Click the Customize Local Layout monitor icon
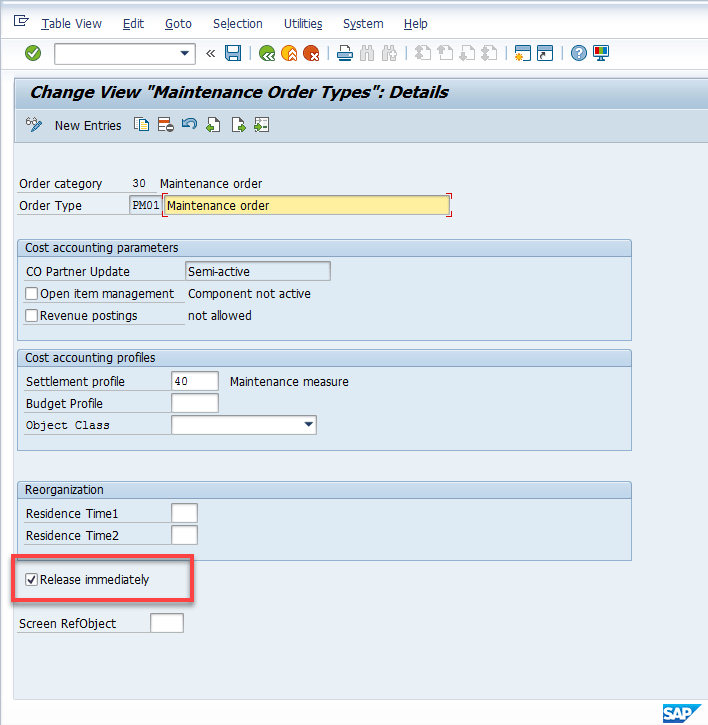The height and width of the screenshot is (725, 708). (x=601, y=53)
